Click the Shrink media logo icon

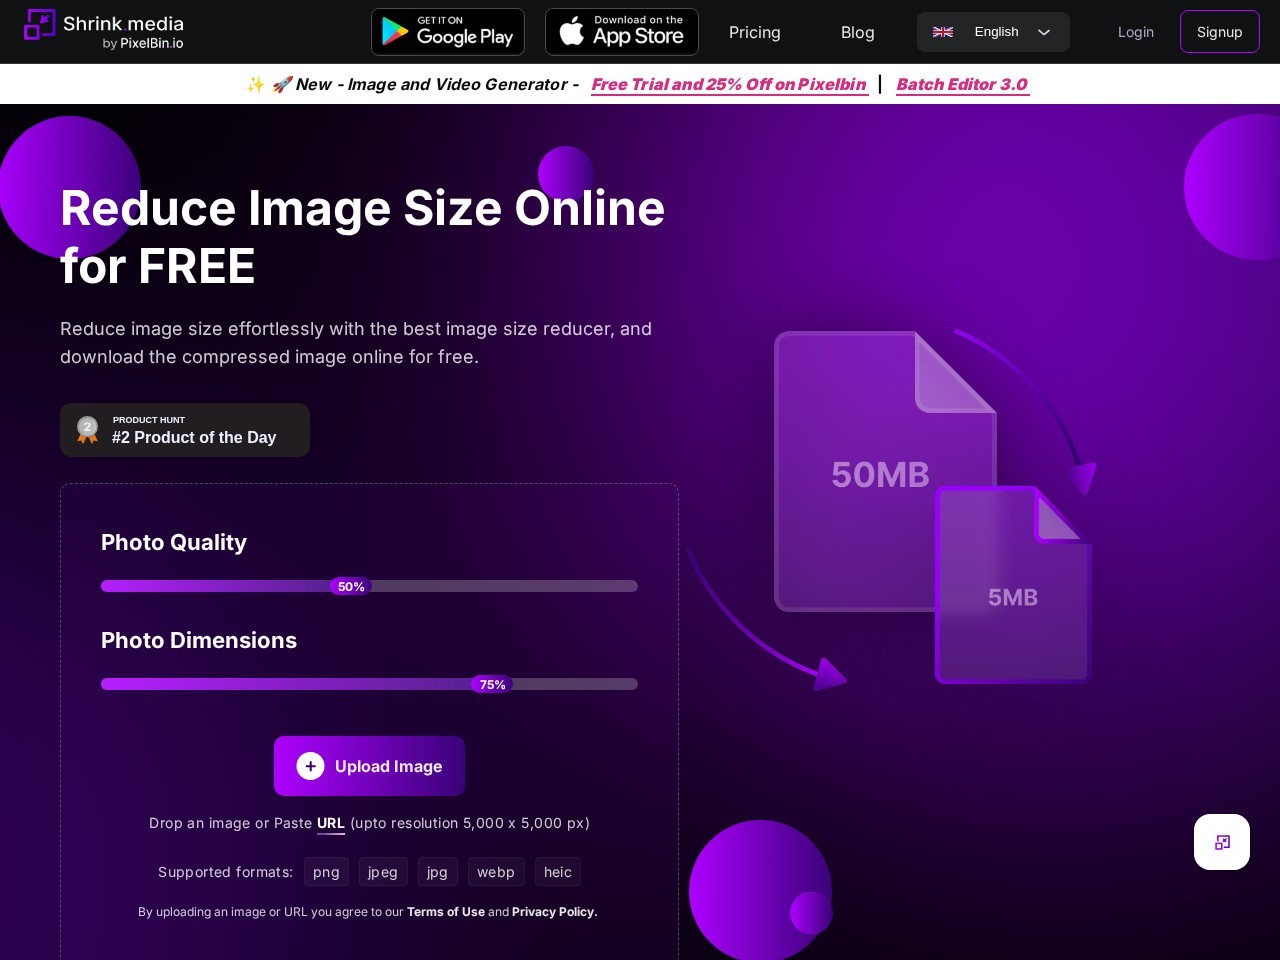39,24
